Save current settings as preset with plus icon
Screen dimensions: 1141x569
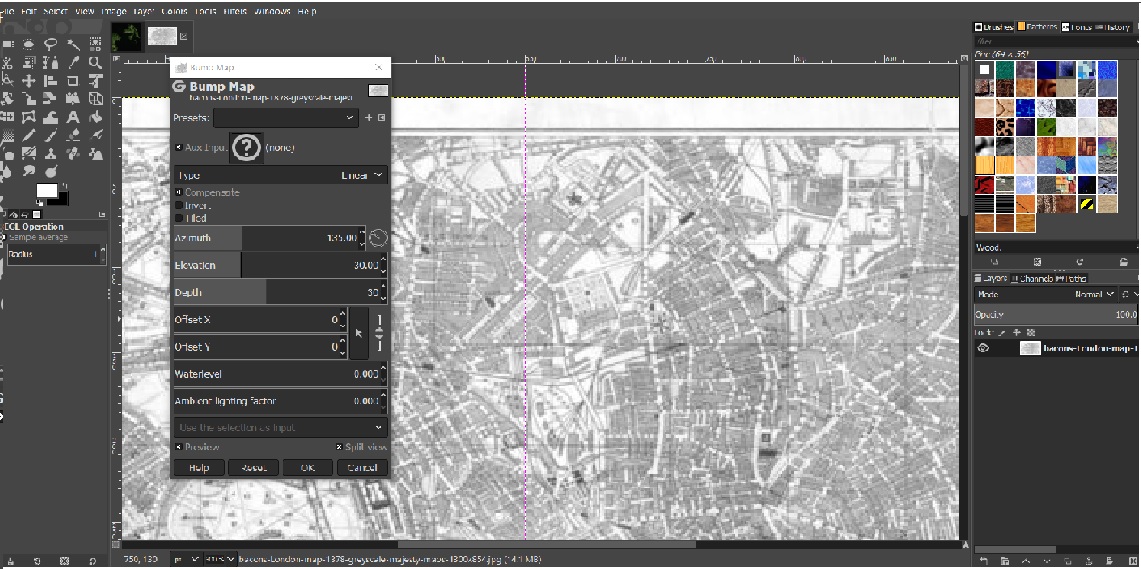(368, 118)
